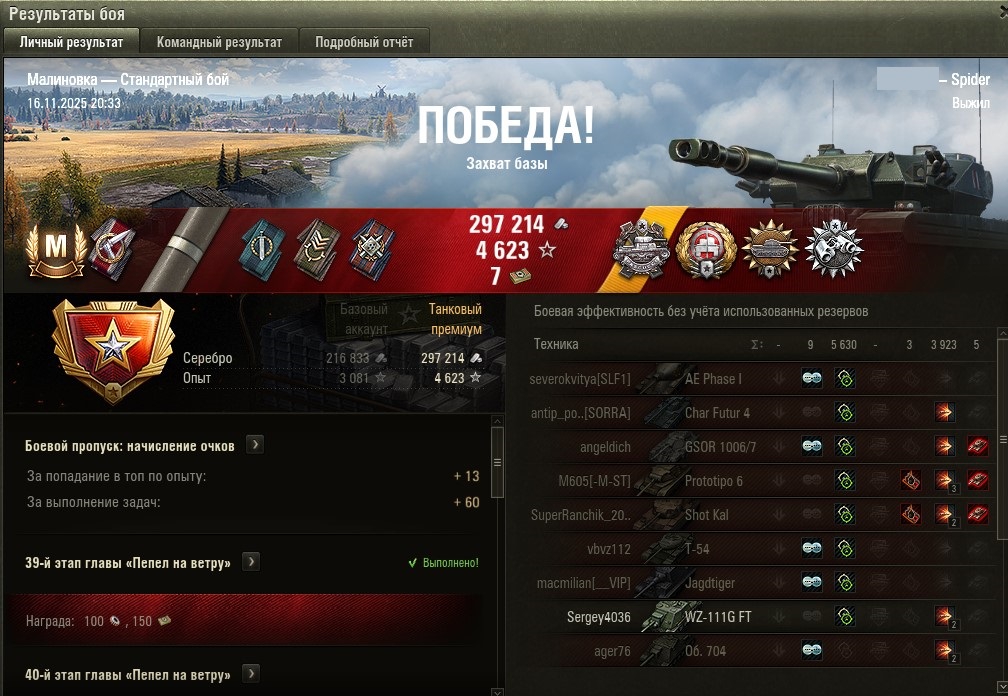Click the silver wreath tank medal icon

pyautogui.click(x=640, y=249)
